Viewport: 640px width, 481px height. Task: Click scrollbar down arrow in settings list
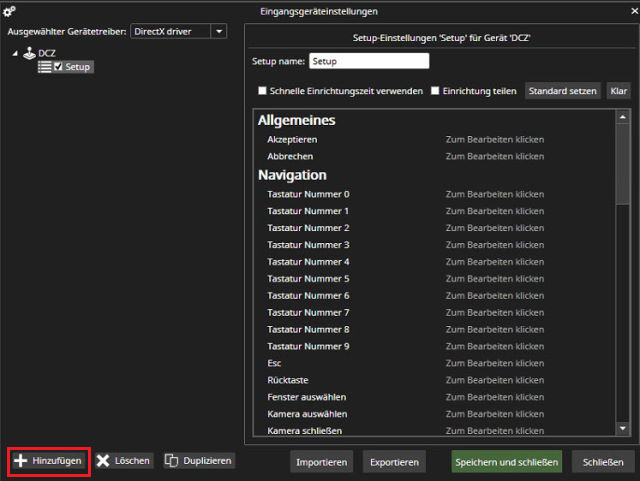(622, 428)
